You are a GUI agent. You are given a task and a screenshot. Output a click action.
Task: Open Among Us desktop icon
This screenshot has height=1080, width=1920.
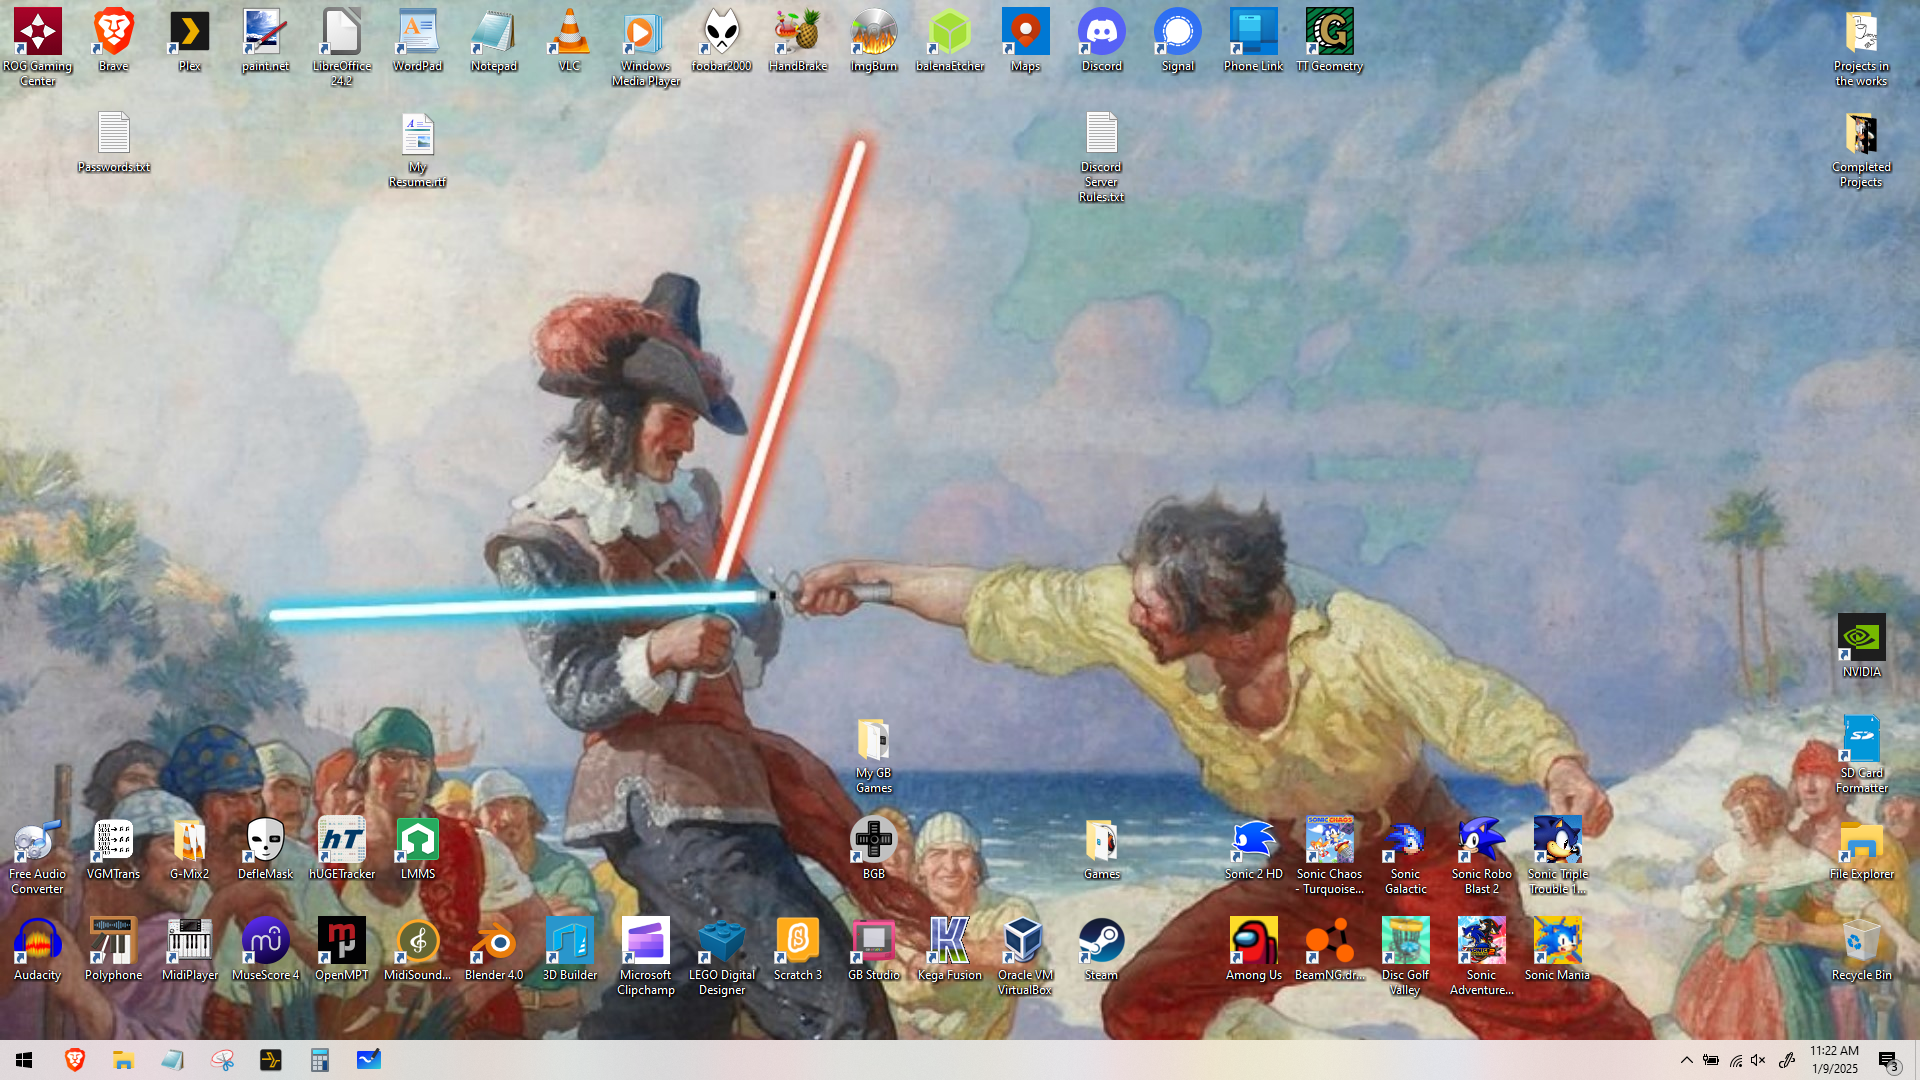[1253, 949]
